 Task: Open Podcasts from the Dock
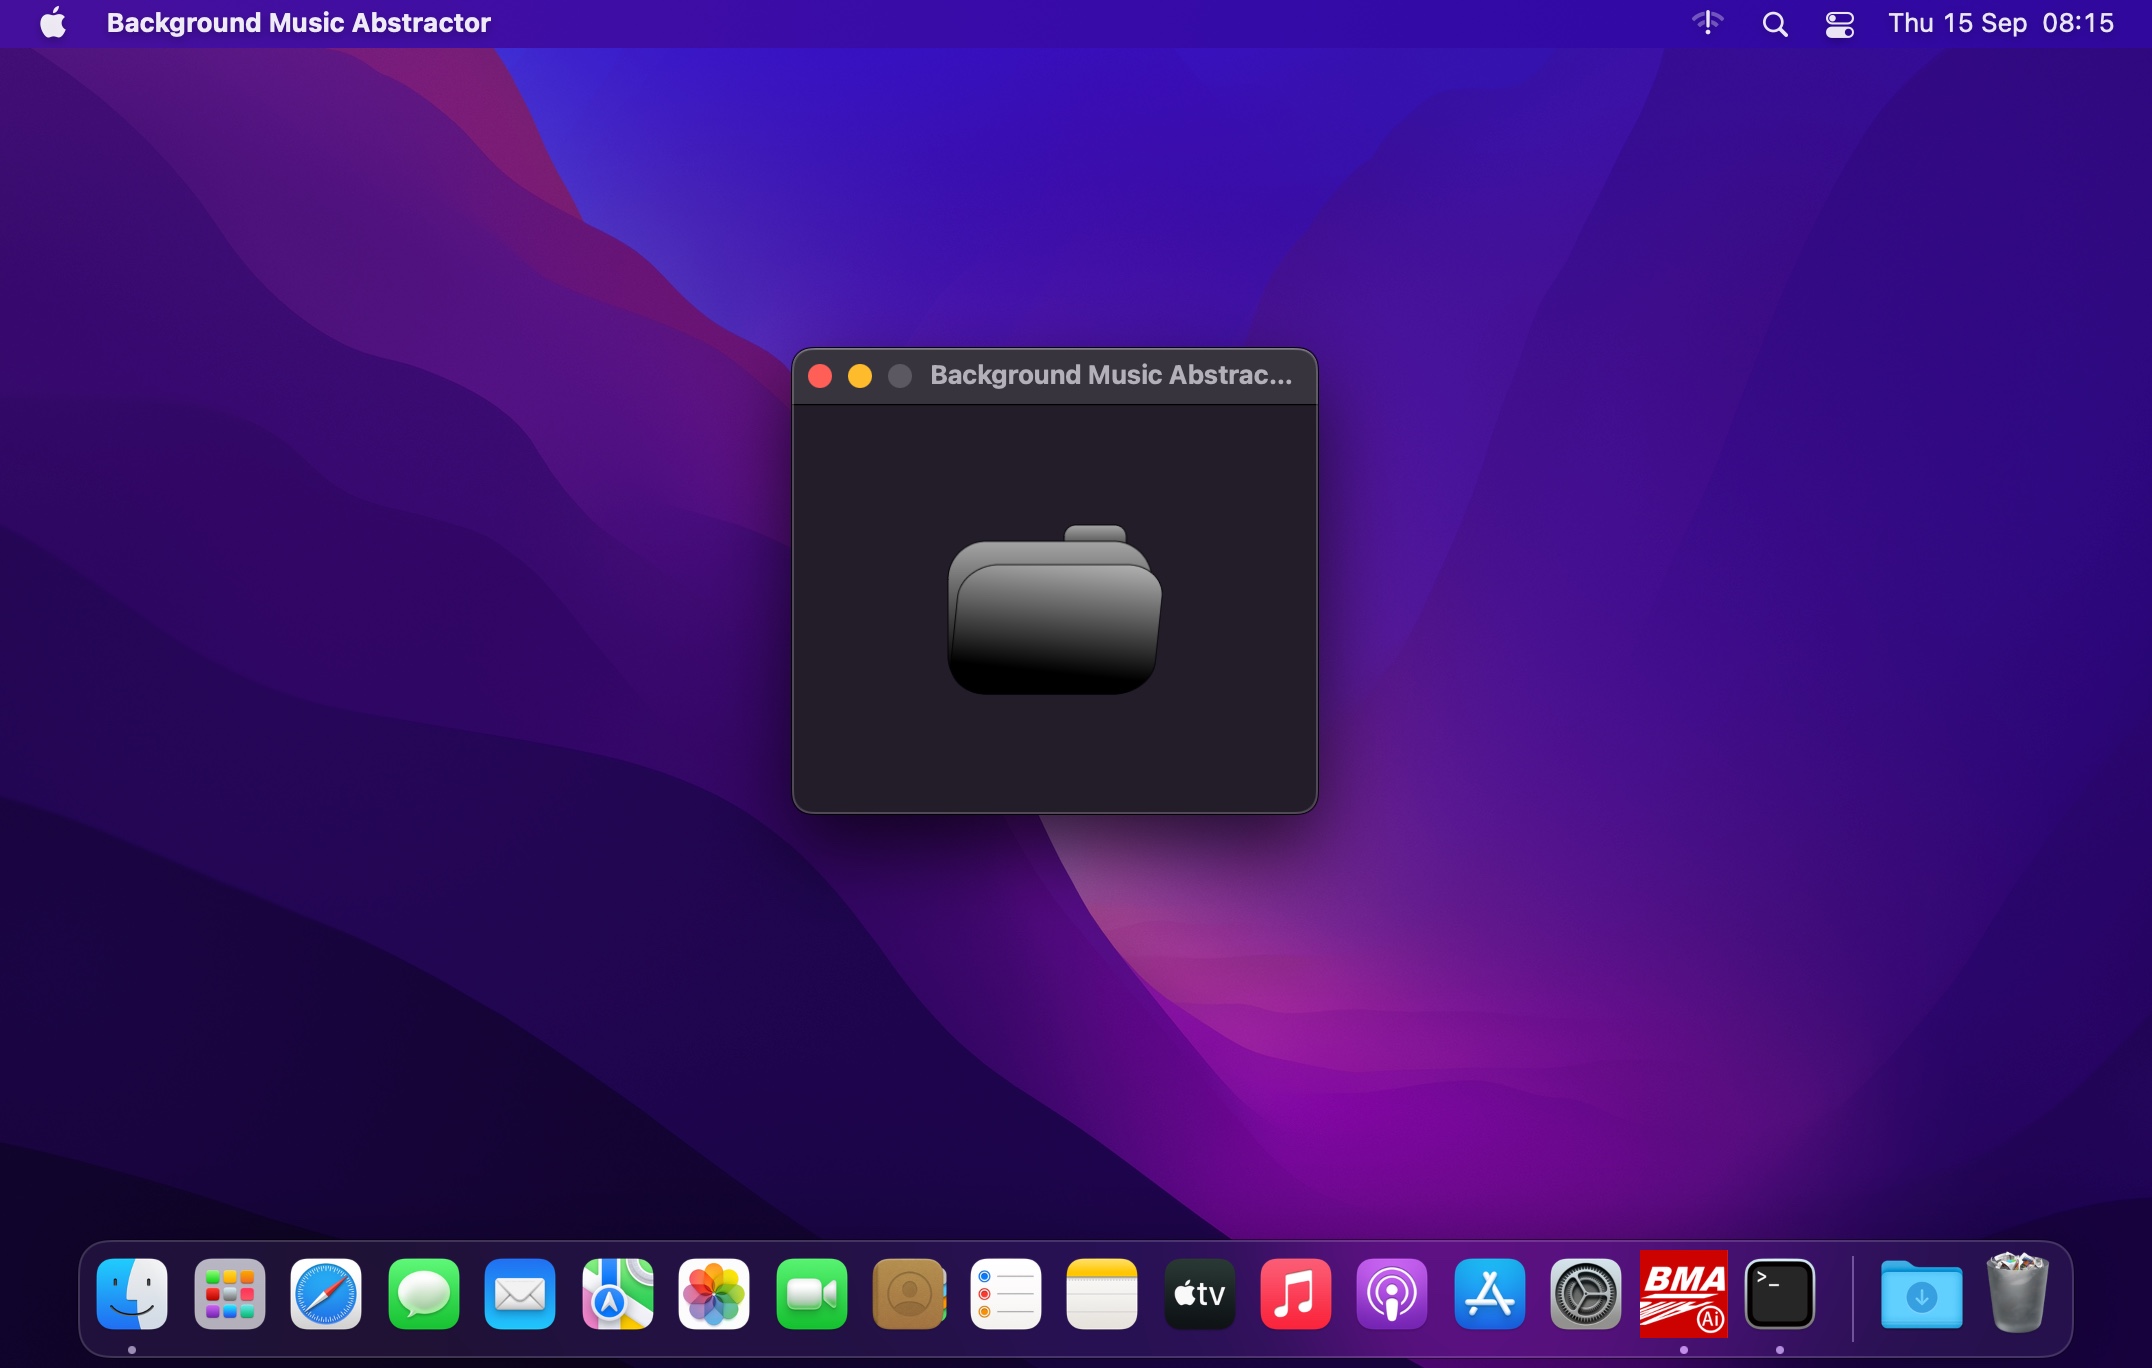(x=1392, y=1294)
